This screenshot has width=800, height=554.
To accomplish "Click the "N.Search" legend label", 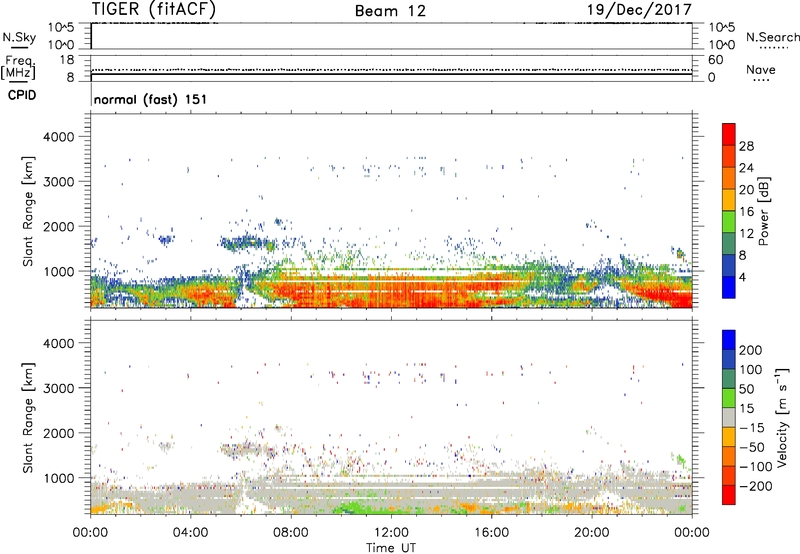I will [772, 37].
